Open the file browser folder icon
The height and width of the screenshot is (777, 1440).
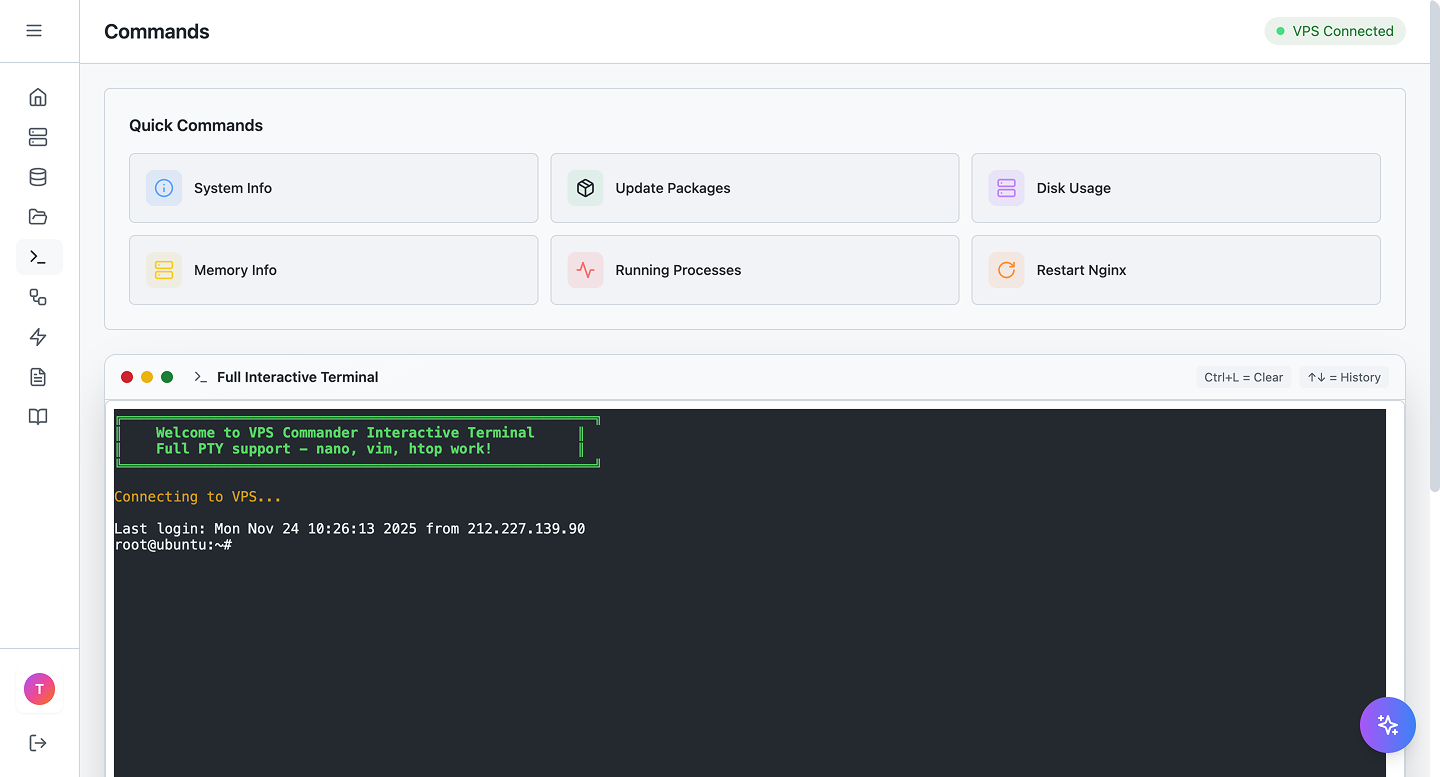pos(37,217)
